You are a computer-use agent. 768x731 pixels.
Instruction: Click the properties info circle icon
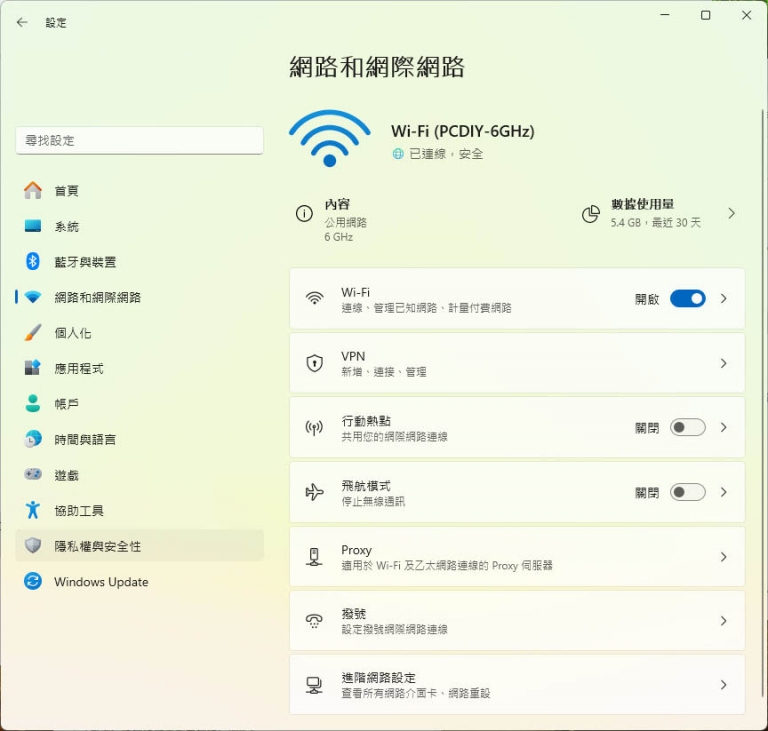coord(304,214)
